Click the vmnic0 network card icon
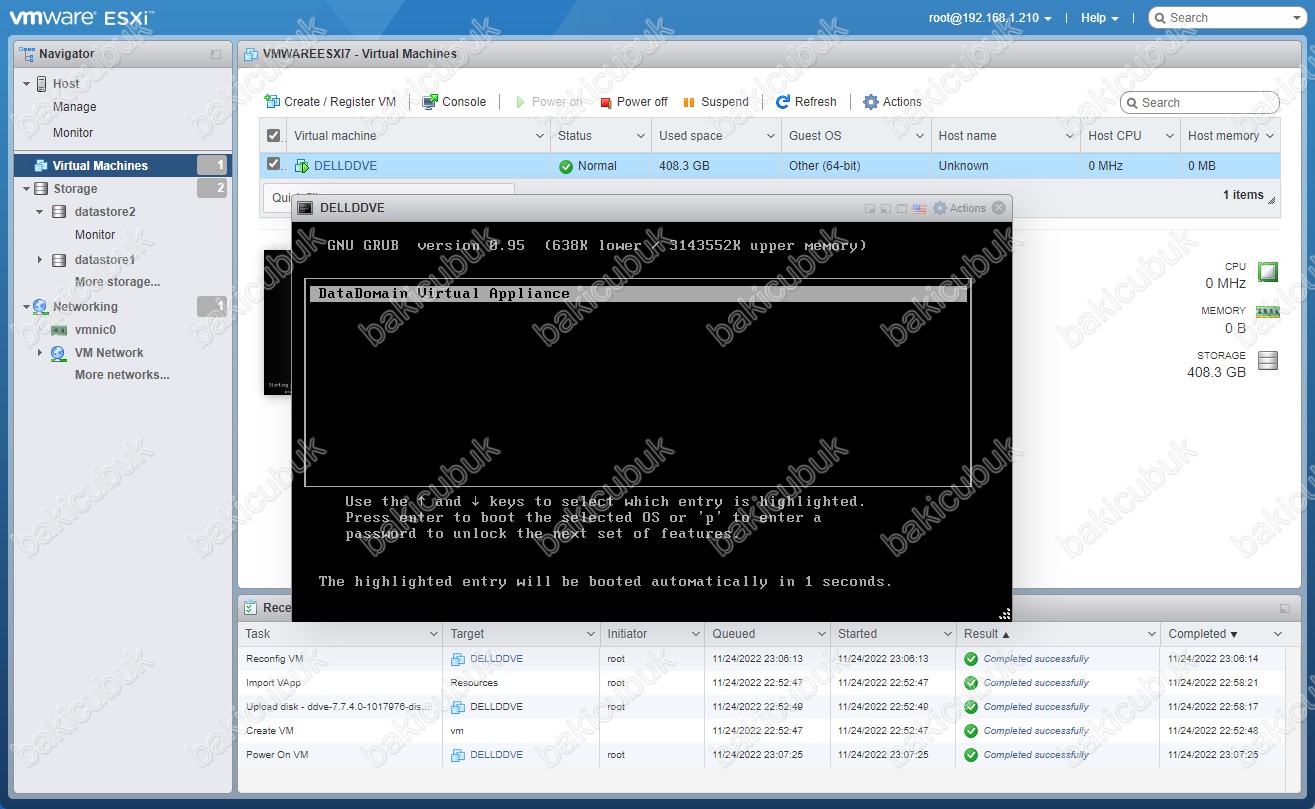1315x809 pixels. 59,330
